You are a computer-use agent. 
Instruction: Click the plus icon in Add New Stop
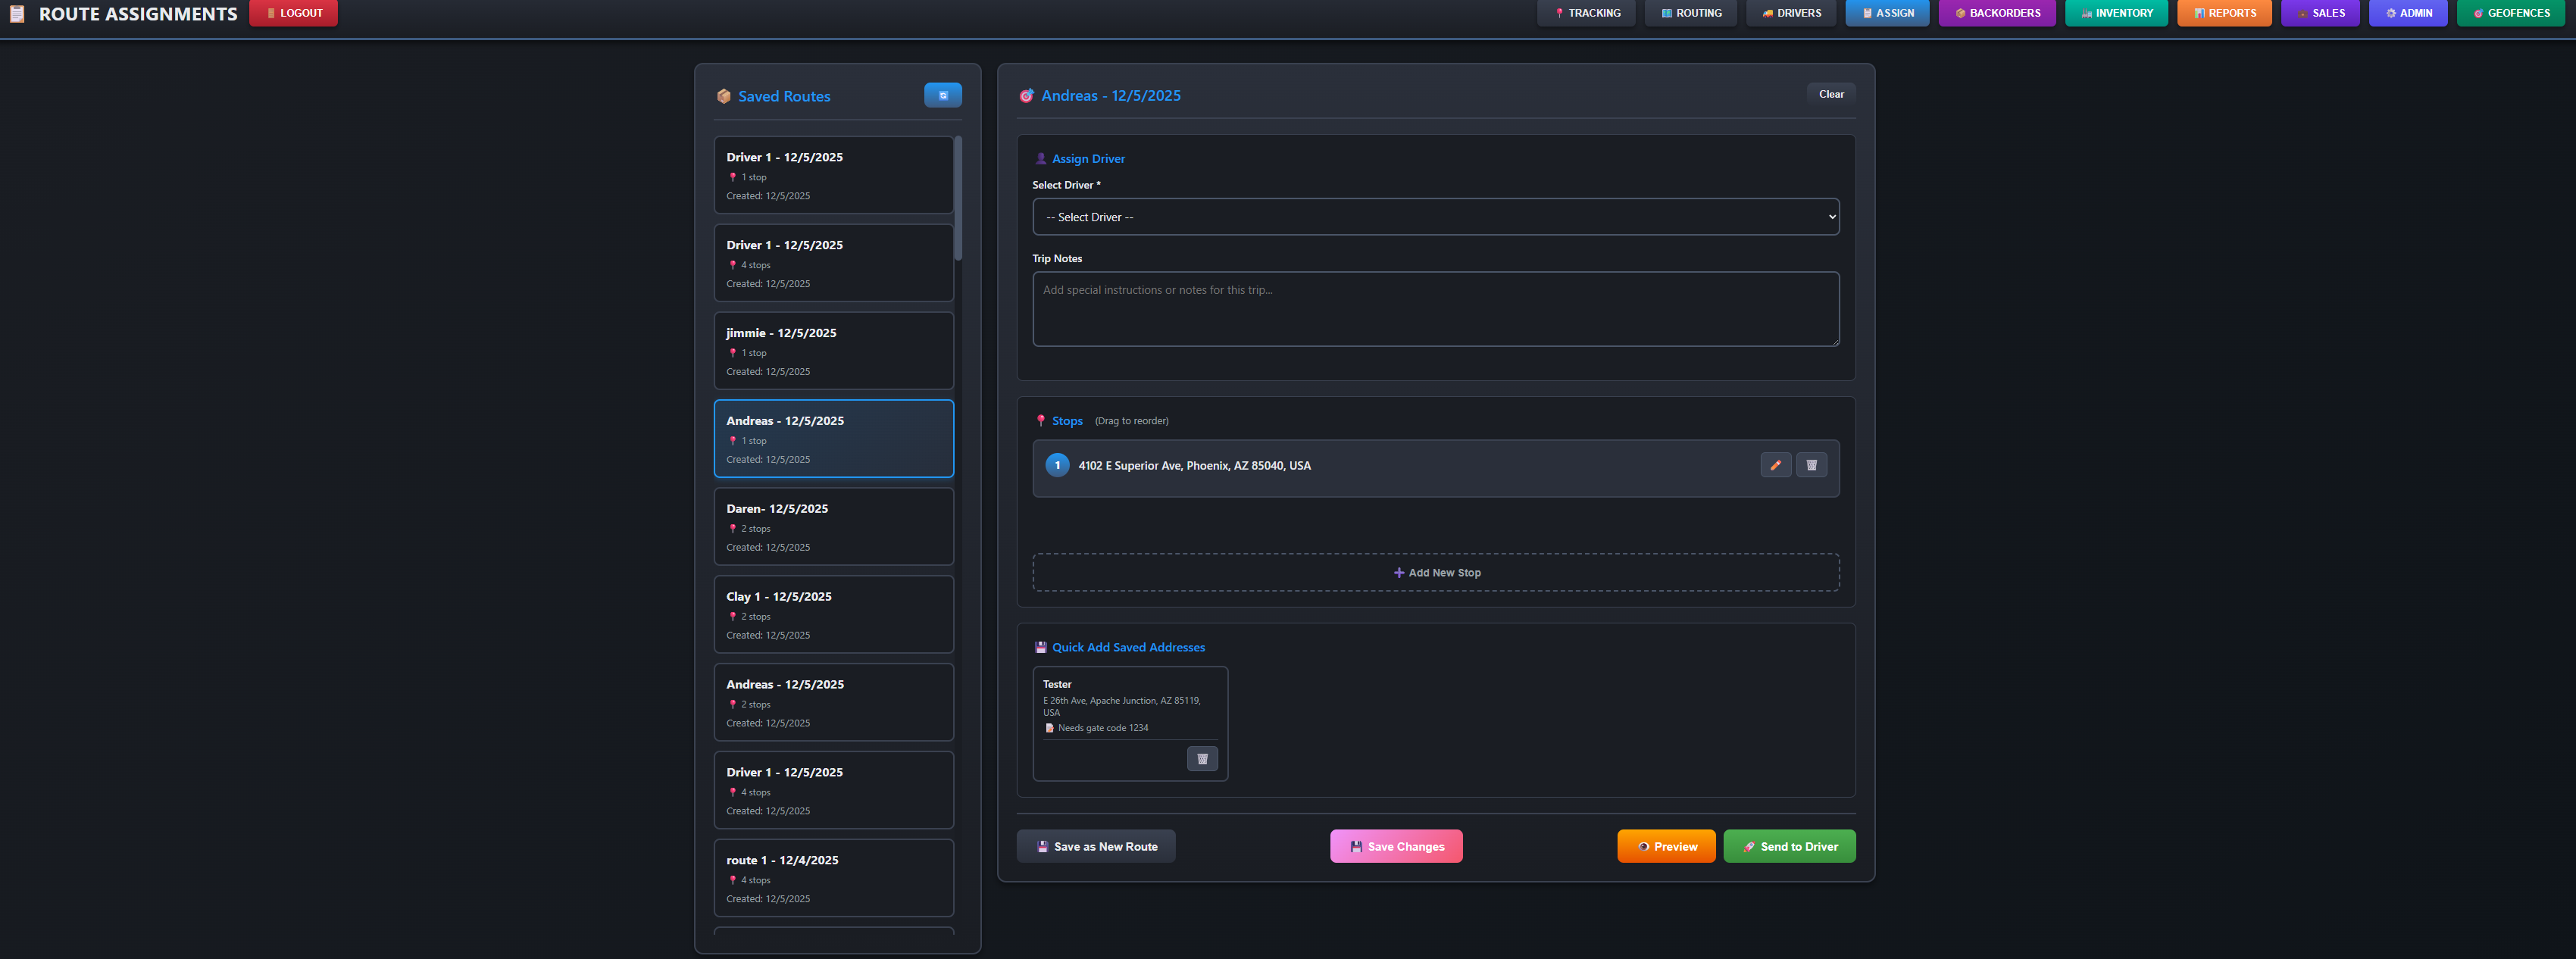pos(1398,573)
